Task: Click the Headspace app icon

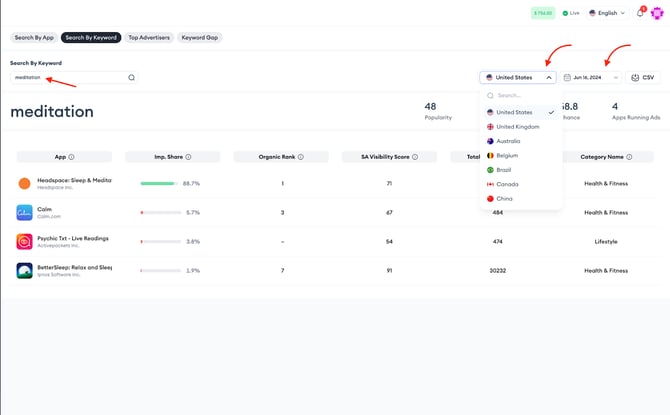Action: click(25, 183)
